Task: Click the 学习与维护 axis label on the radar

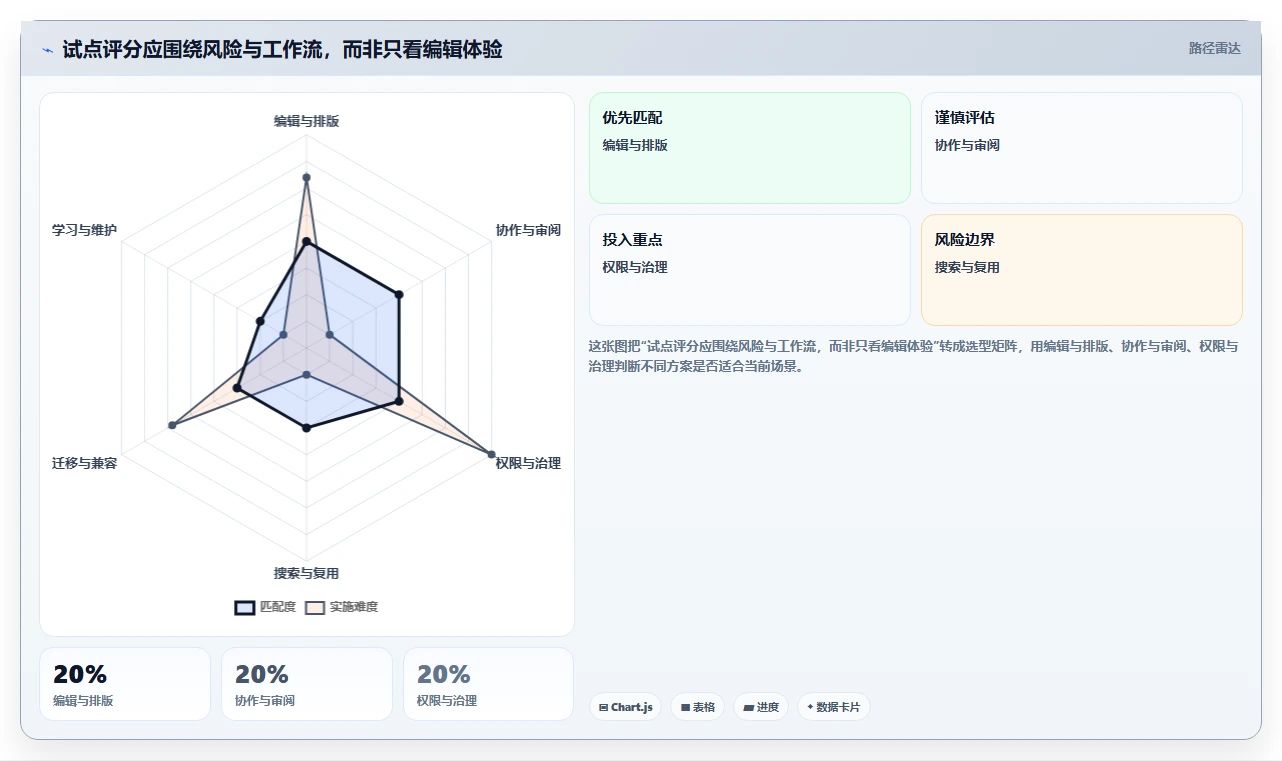Action: coord(84,230)
